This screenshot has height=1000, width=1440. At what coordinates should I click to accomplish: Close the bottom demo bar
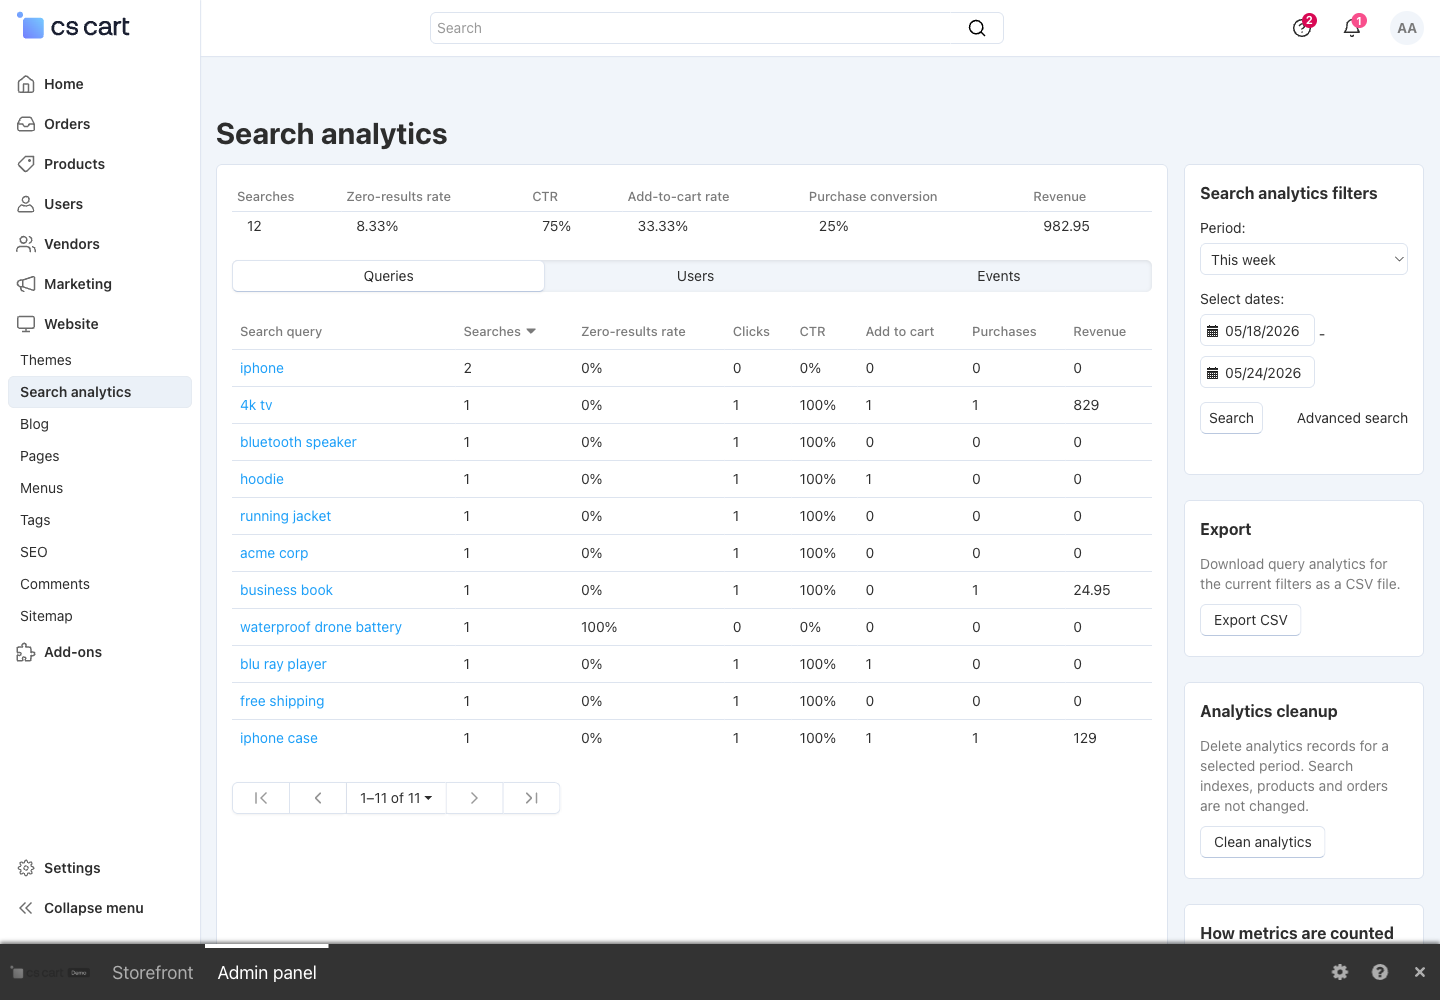[x=1419, y=972]
